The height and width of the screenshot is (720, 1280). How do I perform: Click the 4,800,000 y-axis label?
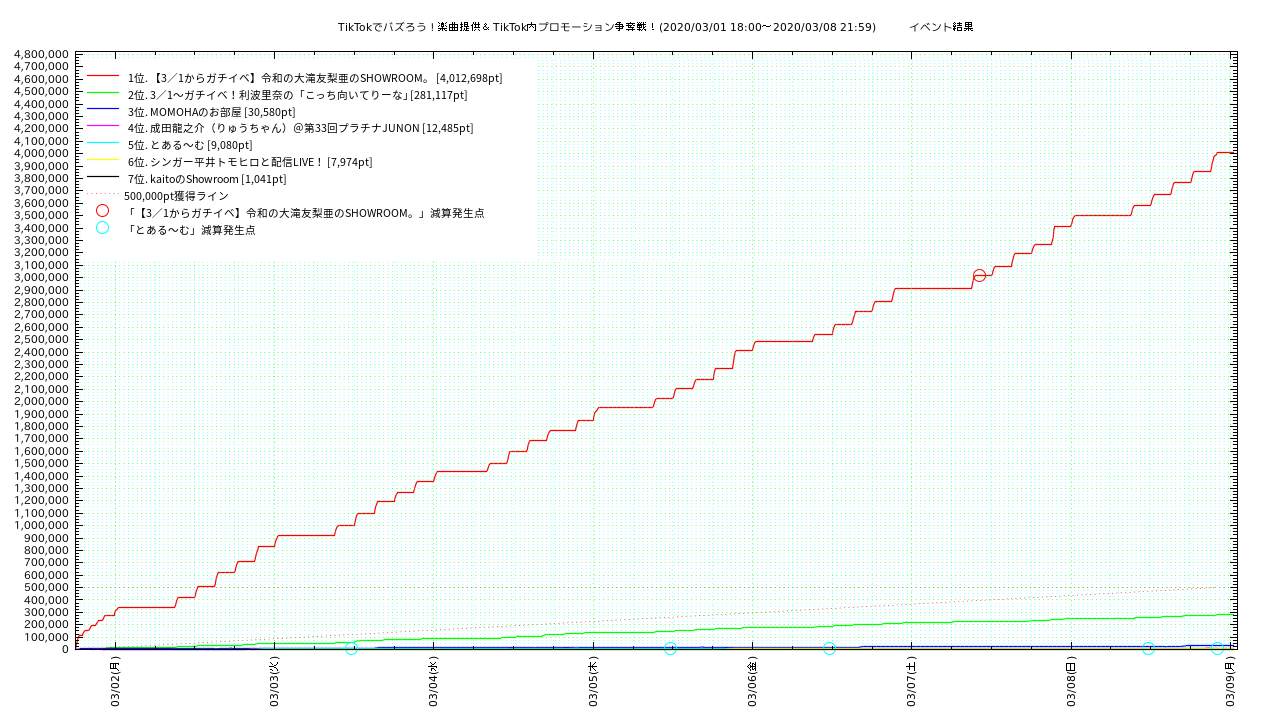point(42,54)
